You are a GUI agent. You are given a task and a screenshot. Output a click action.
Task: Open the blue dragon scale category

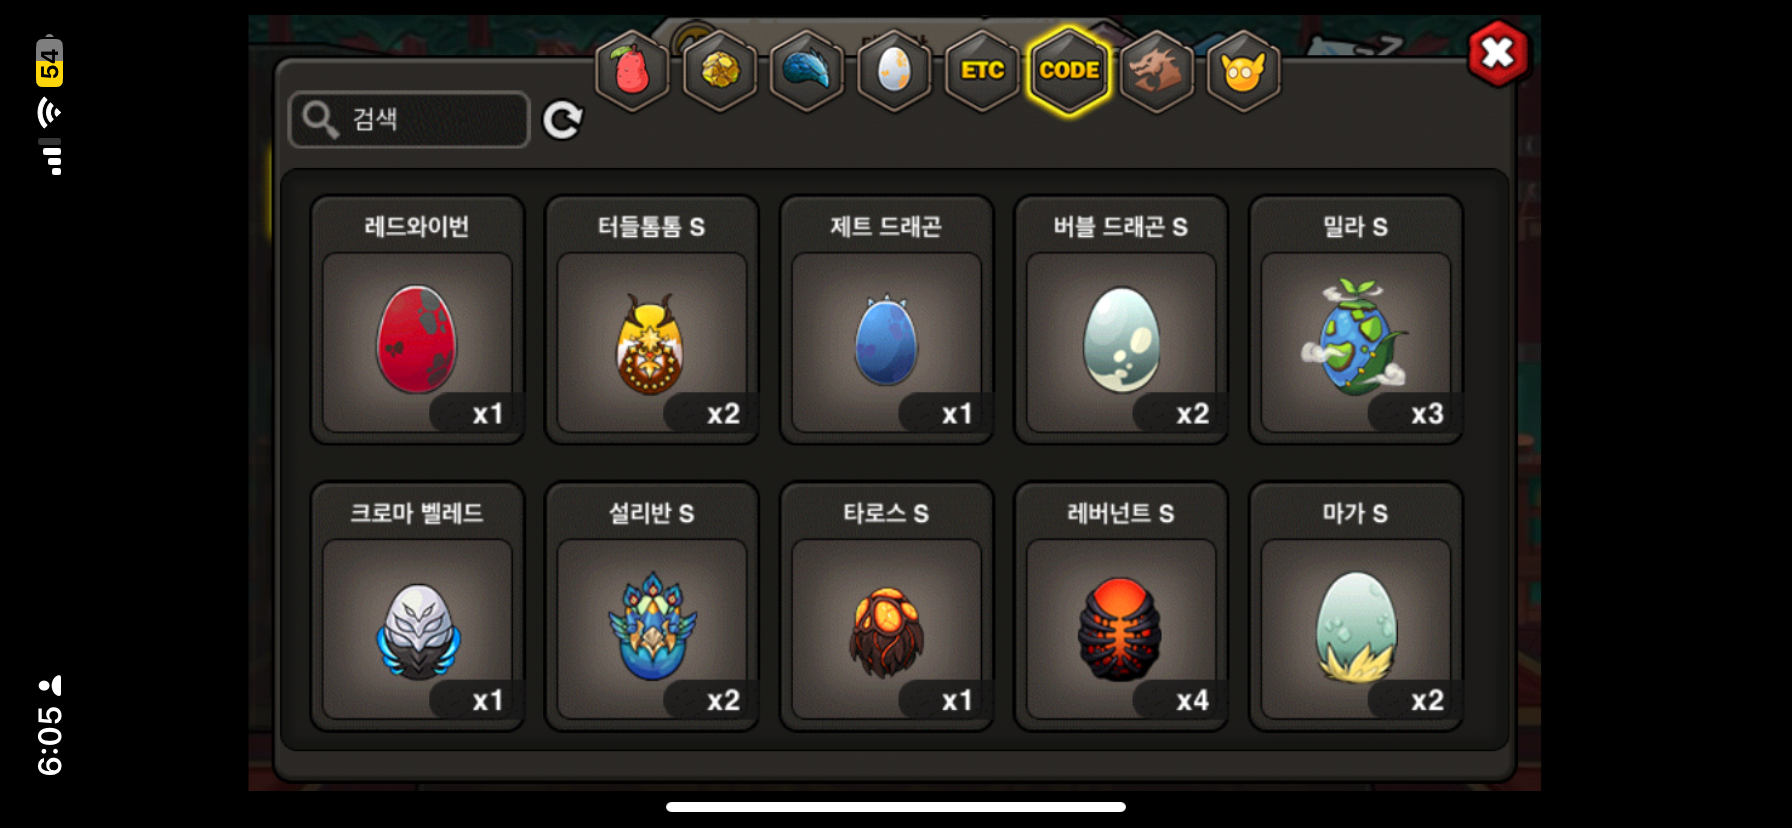(807, 71)
